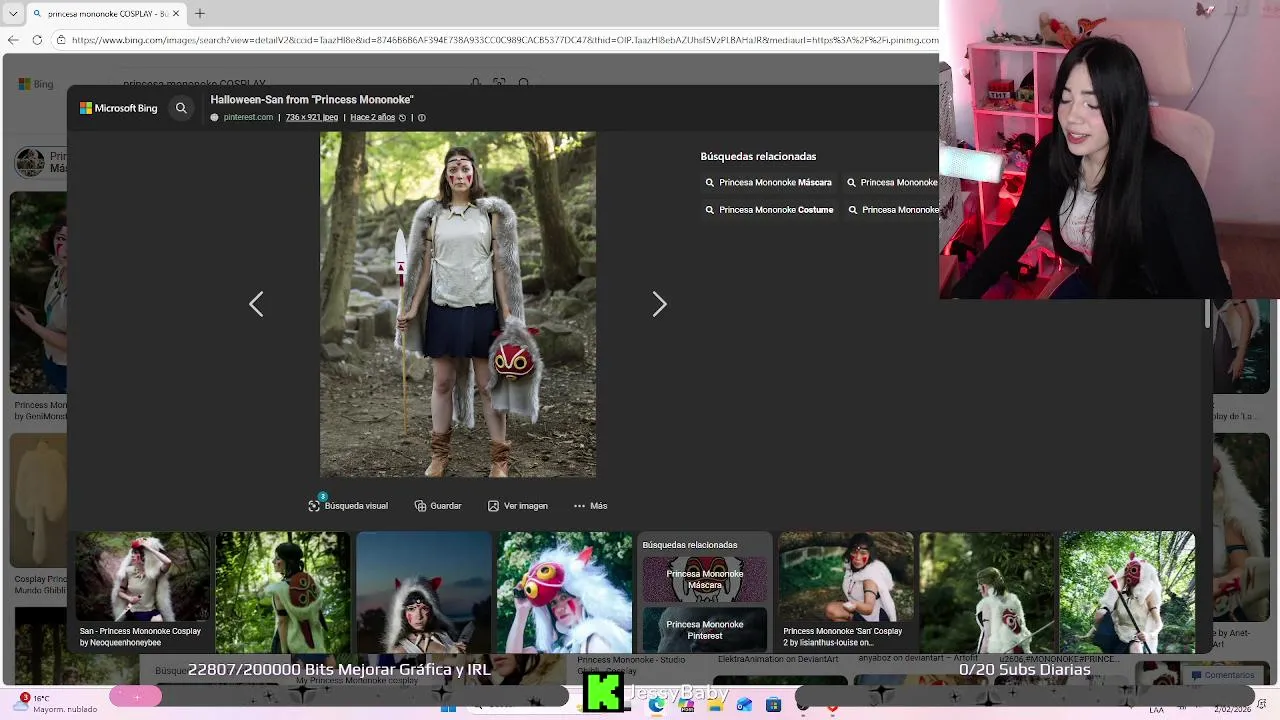Click the 736 × 921 jpeg size link
1280x720 pixels.
point(312,117)
